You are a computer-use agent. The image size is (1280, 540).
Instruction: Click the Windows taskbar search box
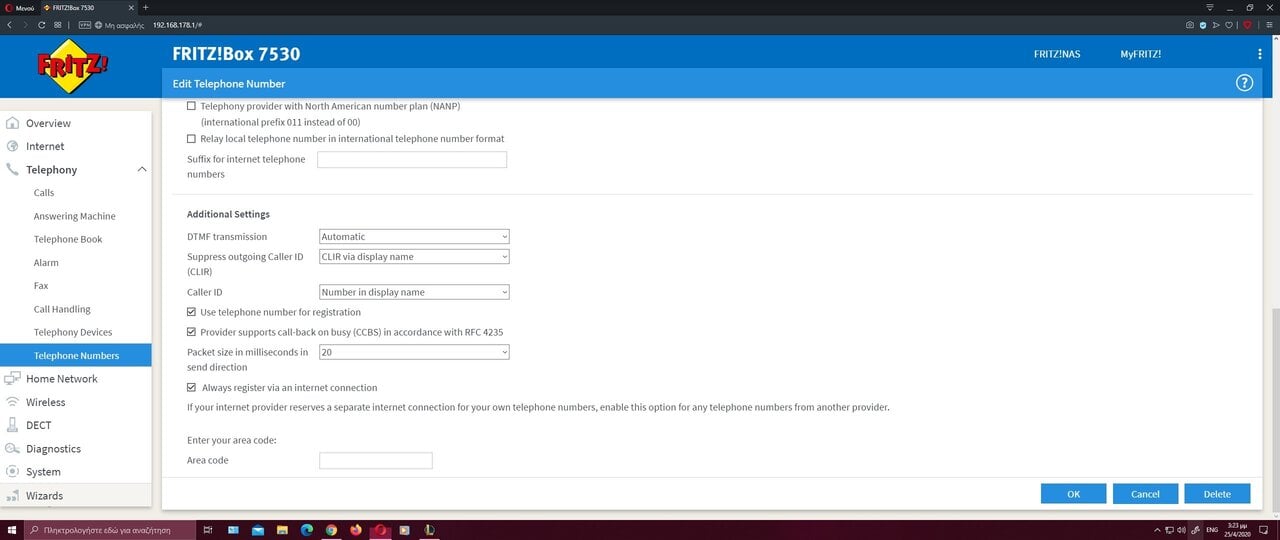[108, 530]
